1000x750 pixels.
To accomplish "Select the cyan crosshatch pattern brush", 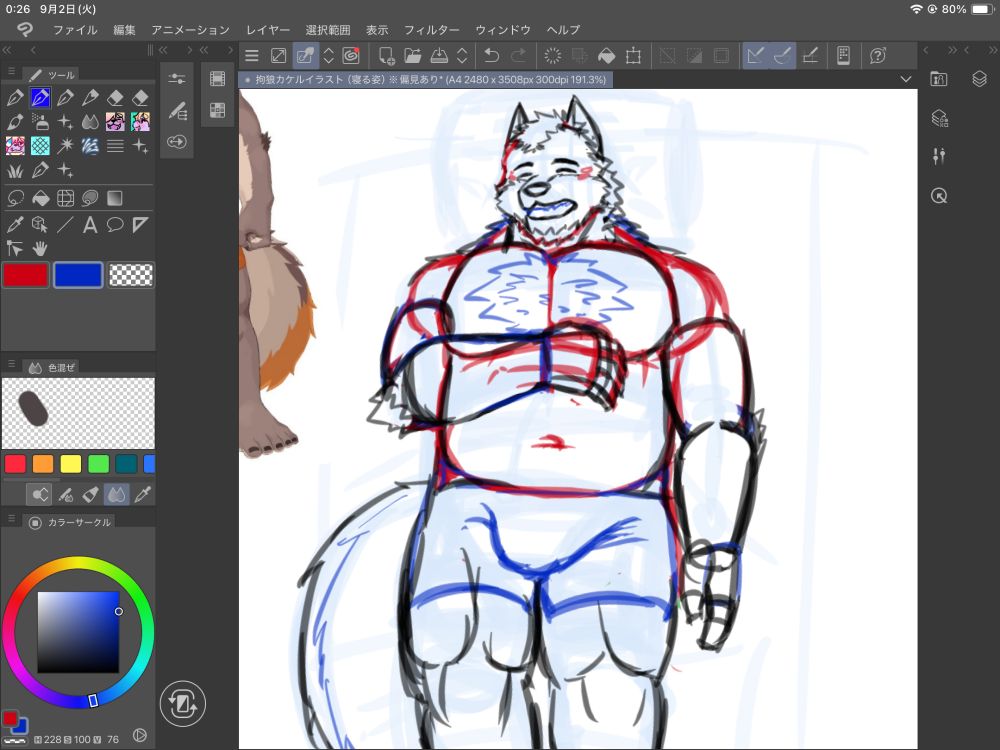I will (40, 145).
